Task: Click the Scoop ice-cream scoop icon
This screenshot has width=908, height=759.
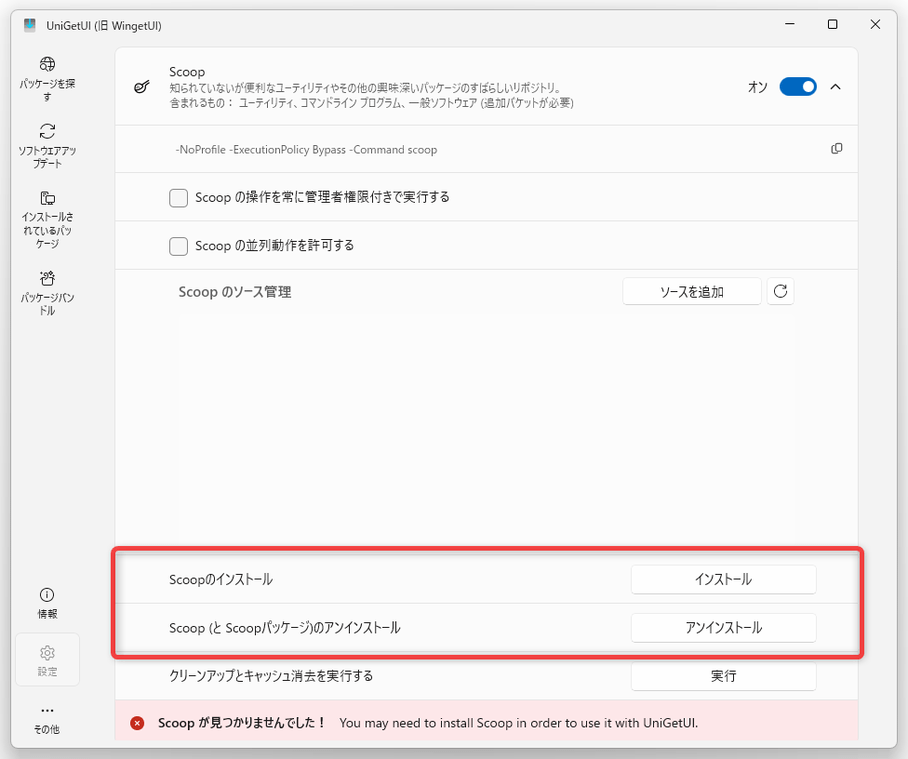Action: click(x=142, y=87)
